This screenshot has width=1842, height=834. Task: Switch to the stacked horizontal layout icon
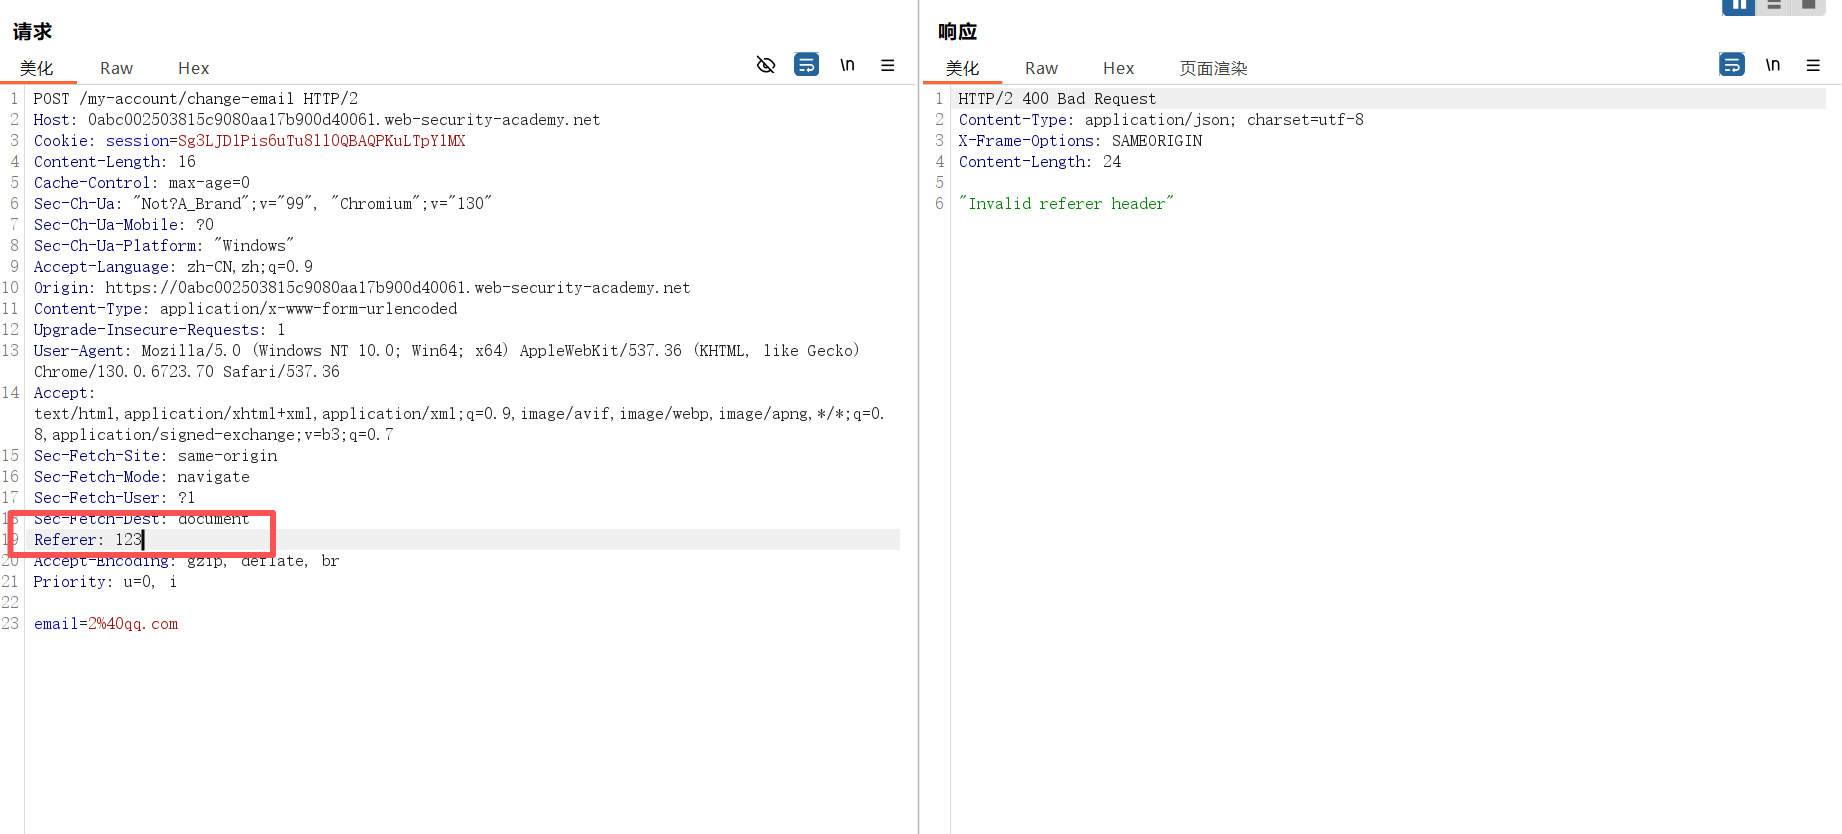[x=1774, y=6]
